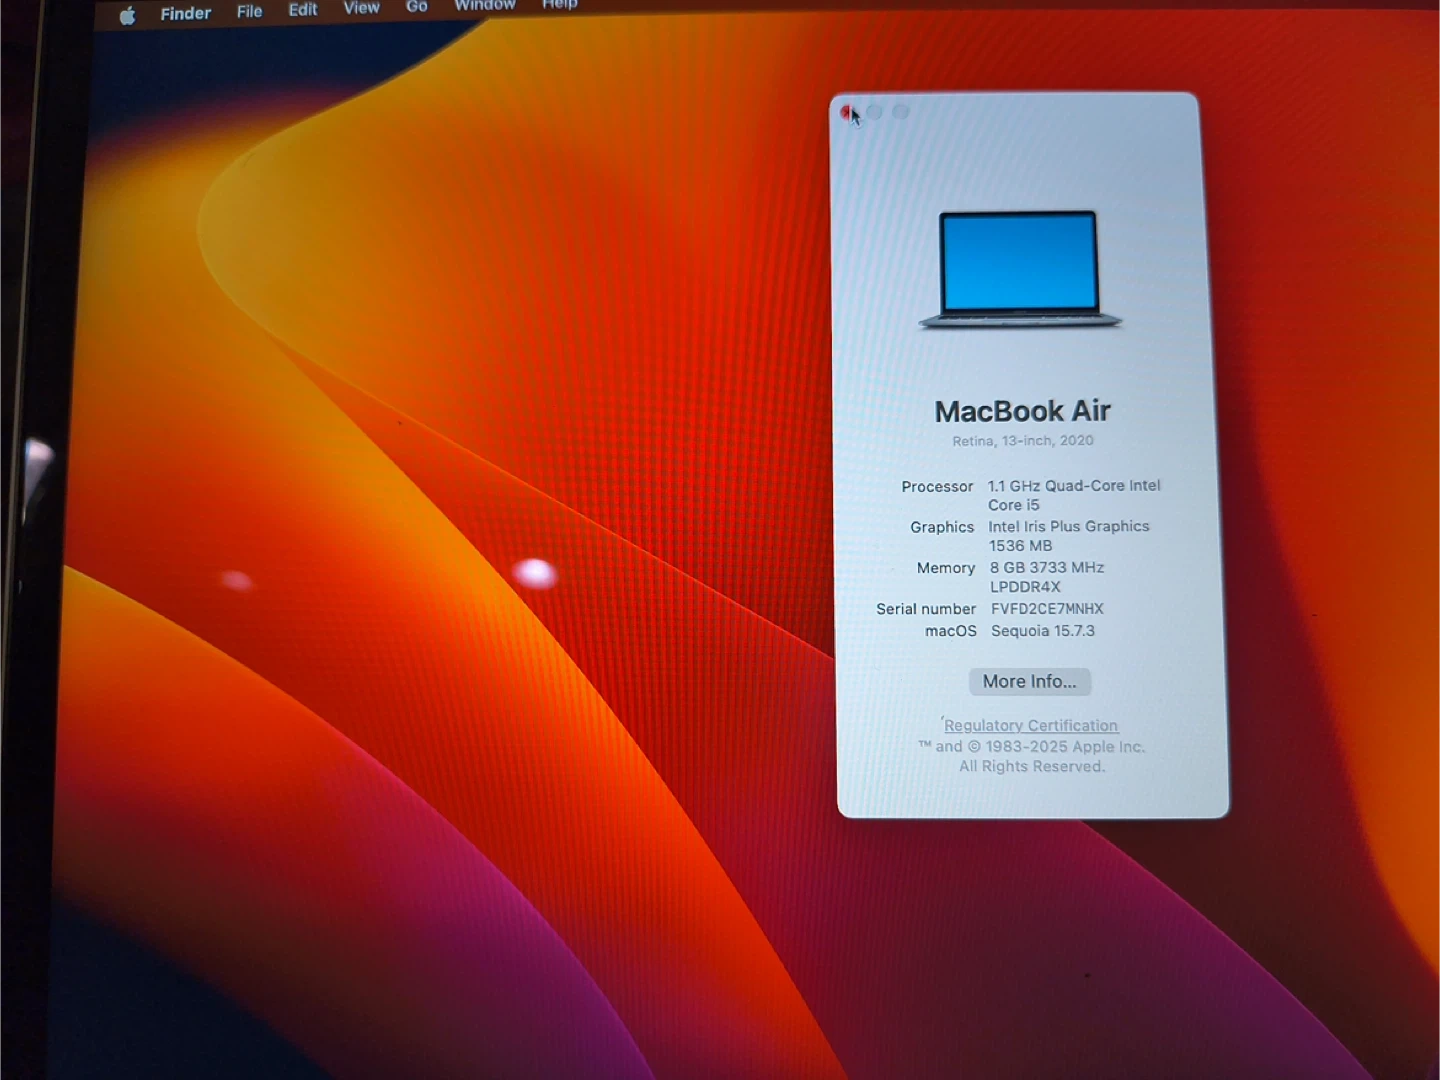
Task: Click the 8 GB 3733 MHz memory text
Action: point(1047,567)
